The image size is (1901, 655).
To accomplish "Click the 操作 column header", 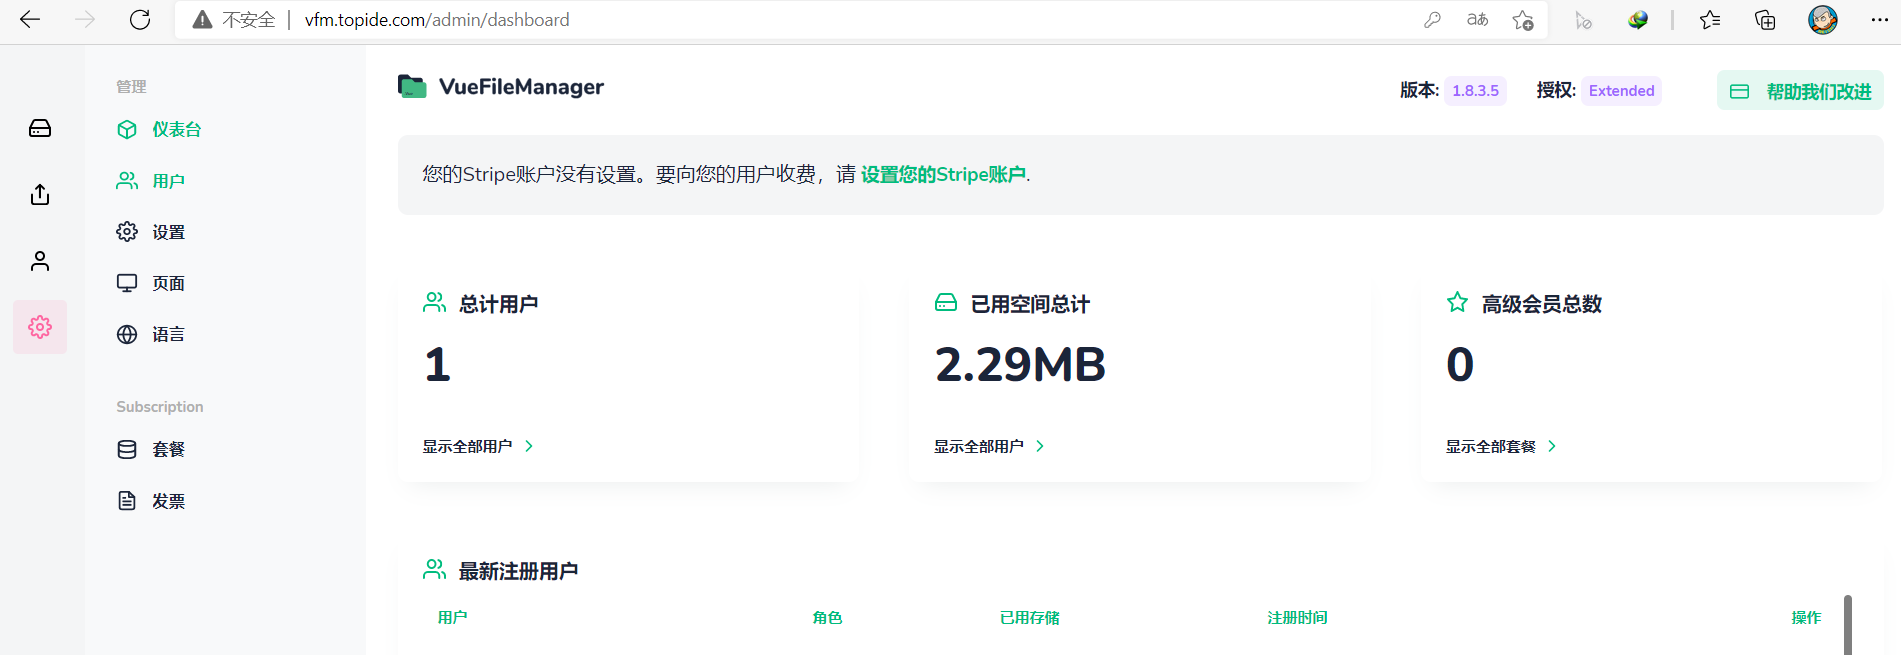I will coord(1806,618).
